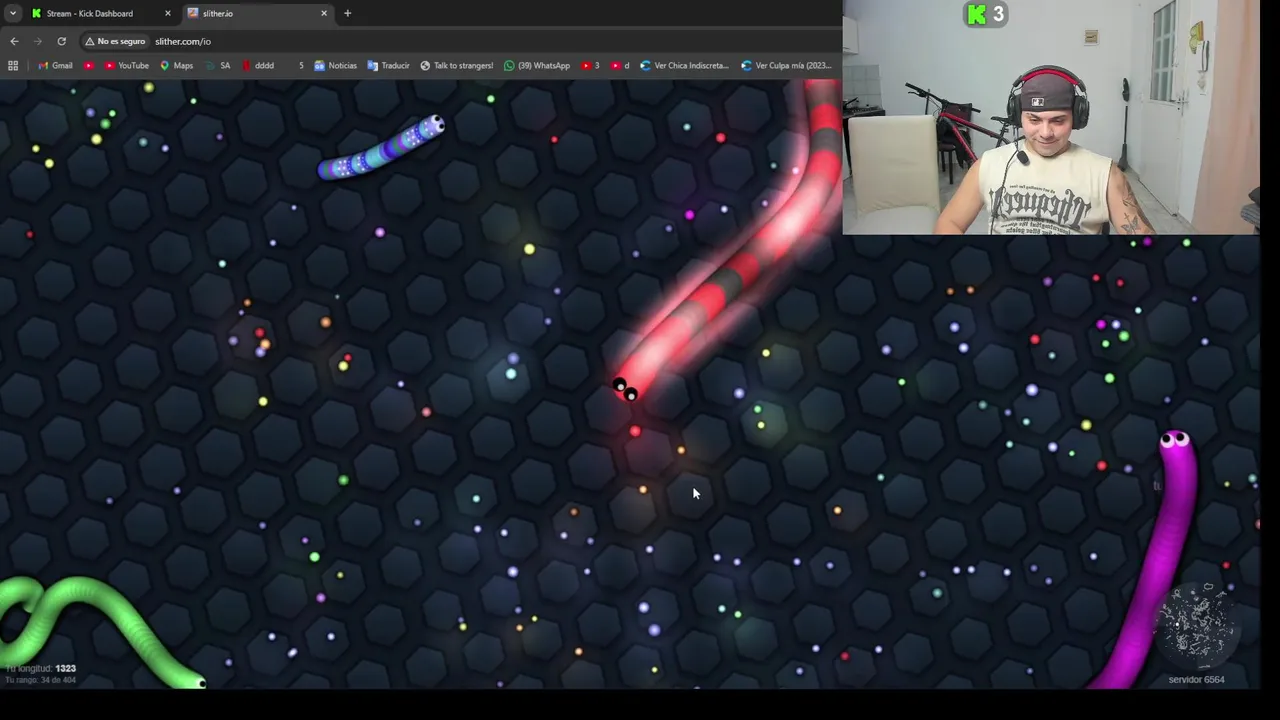This screenshot has height=720, width=1280.
Task: Open the Noticias bookmark
Action: [x=335, y=65]
